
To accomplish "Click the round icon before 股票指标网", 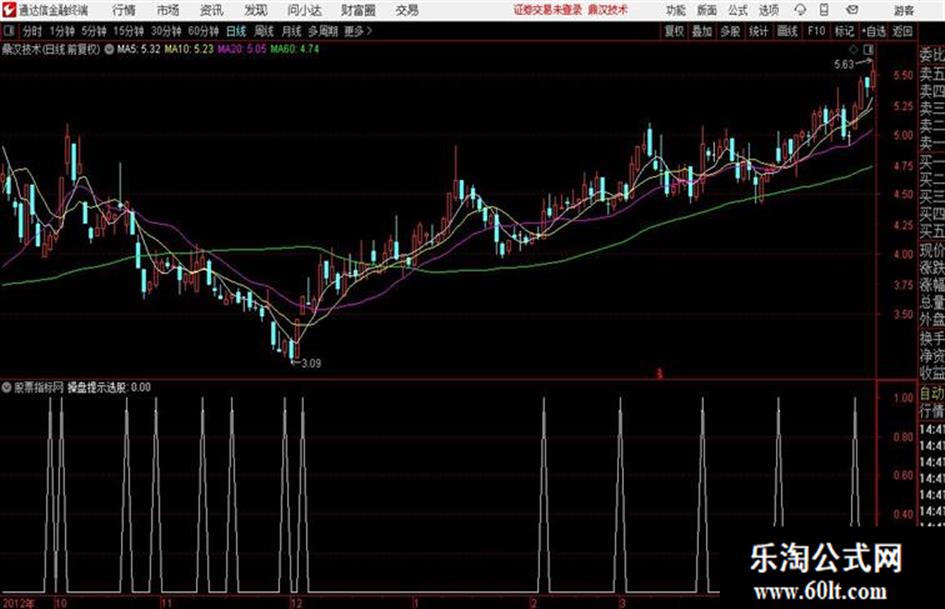I will pyautogui.click(x=6, y=387).
